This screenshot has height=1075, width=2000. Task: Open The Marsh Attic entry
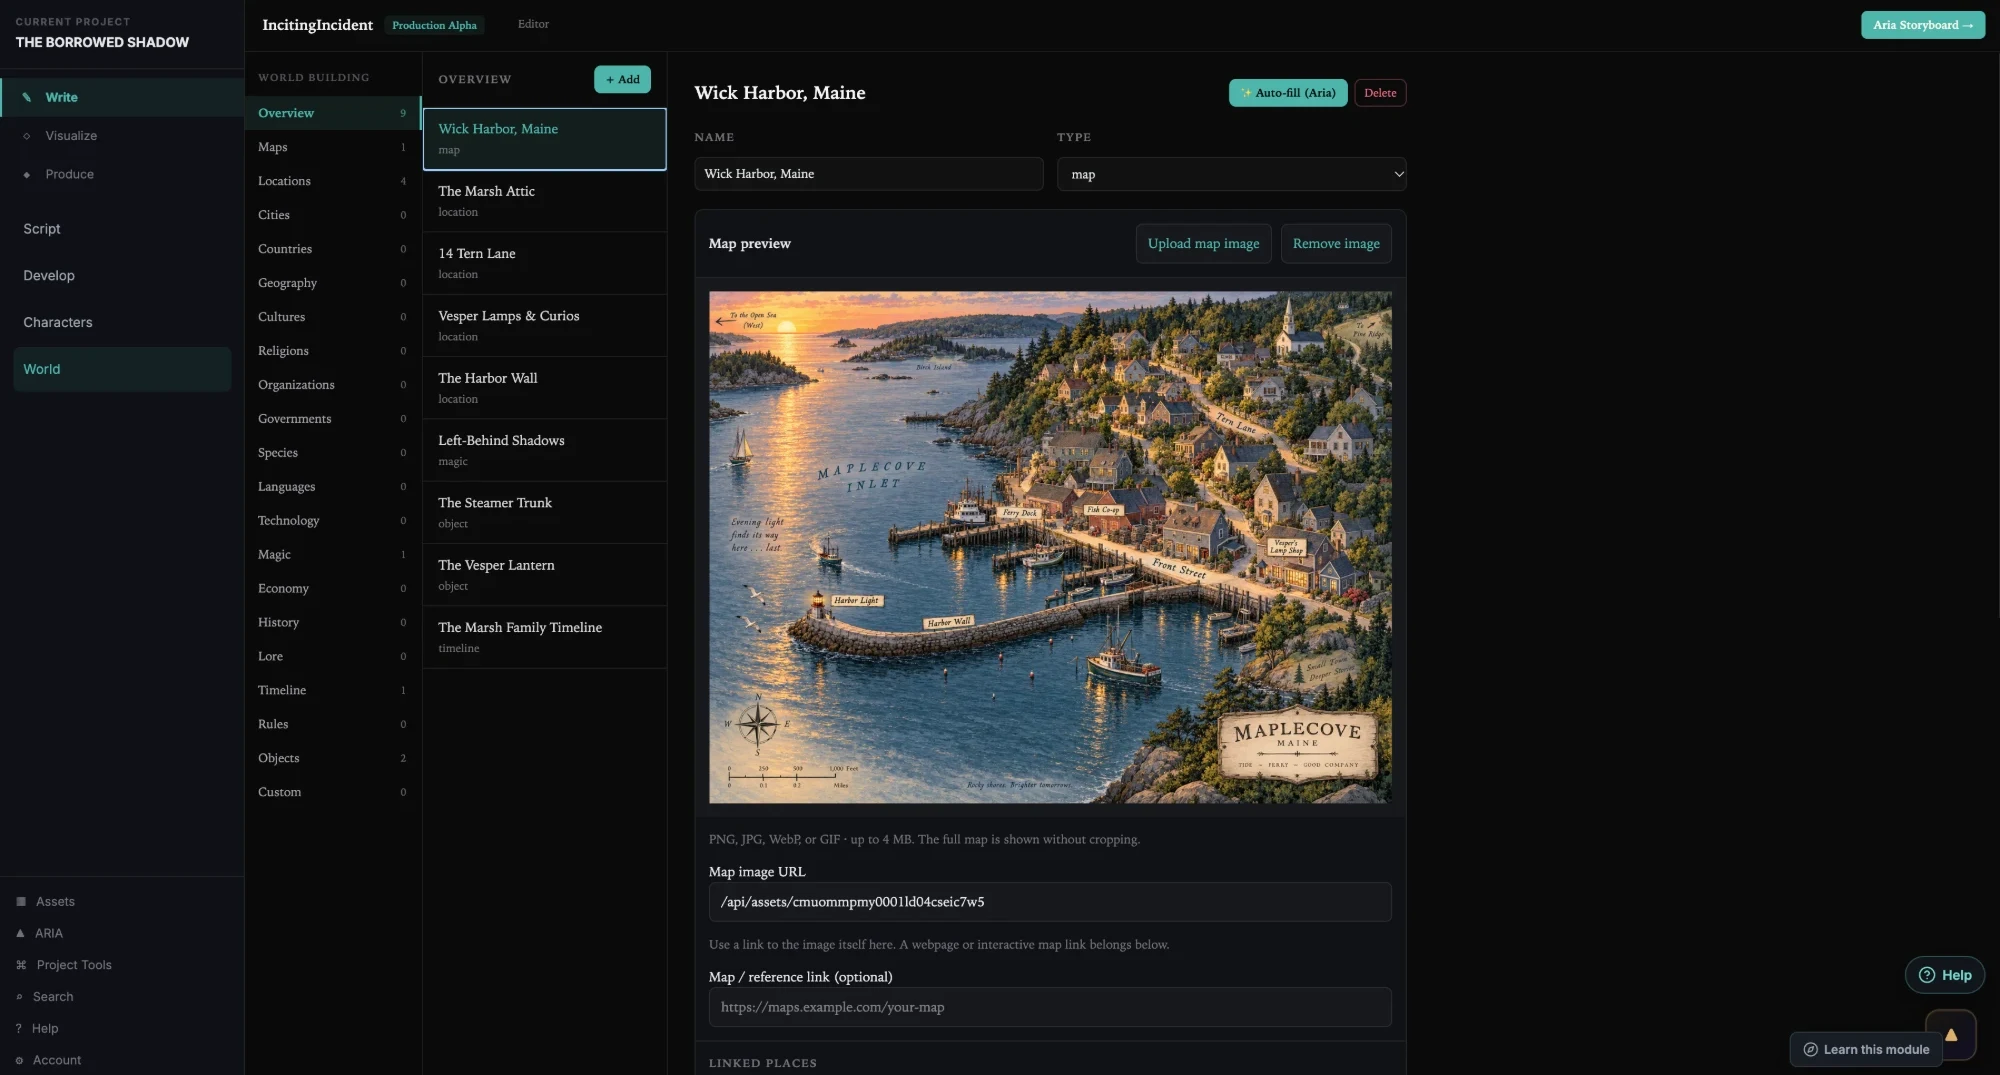pos(545,201)
